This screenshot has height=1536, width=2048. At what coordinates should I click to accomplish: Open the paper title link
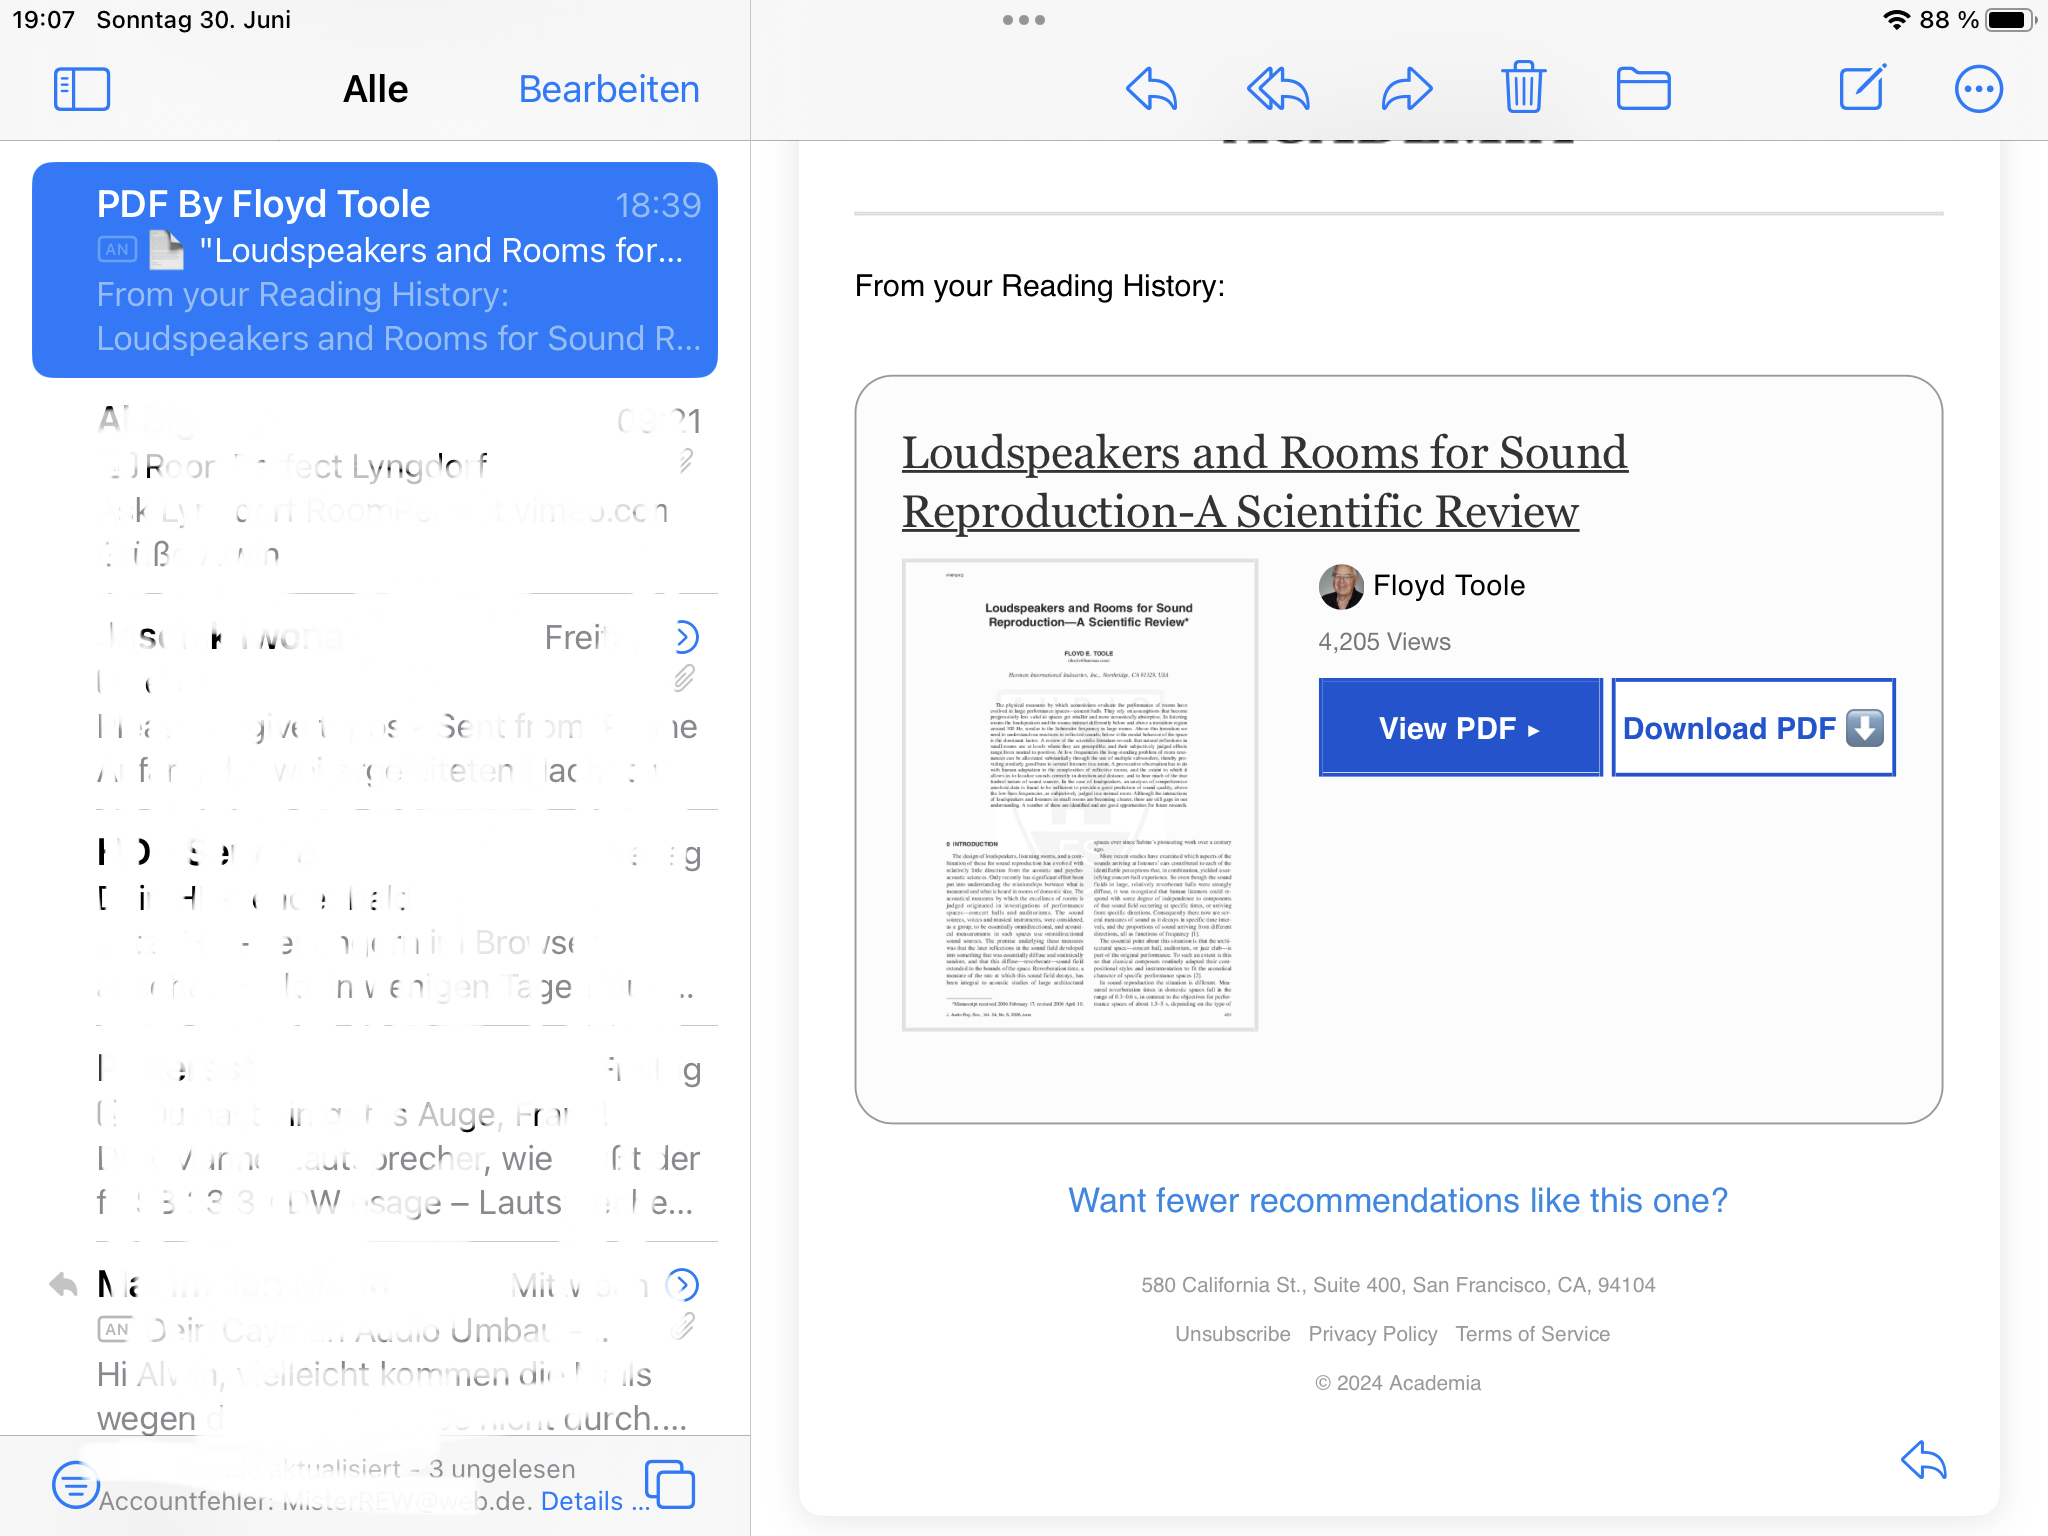[1265, 482]
